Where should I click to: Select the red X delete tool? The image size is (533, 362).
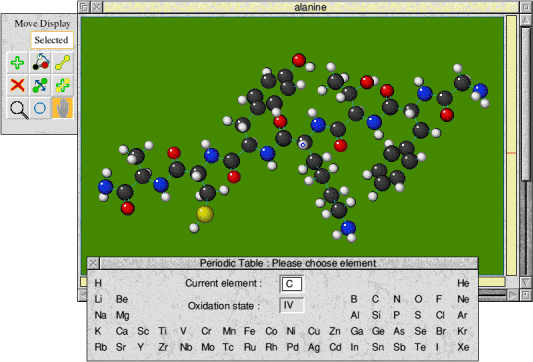point(17,85)
